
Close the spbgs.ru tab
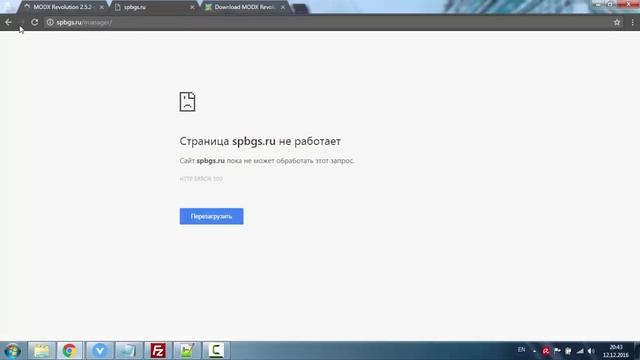[192, 7]
